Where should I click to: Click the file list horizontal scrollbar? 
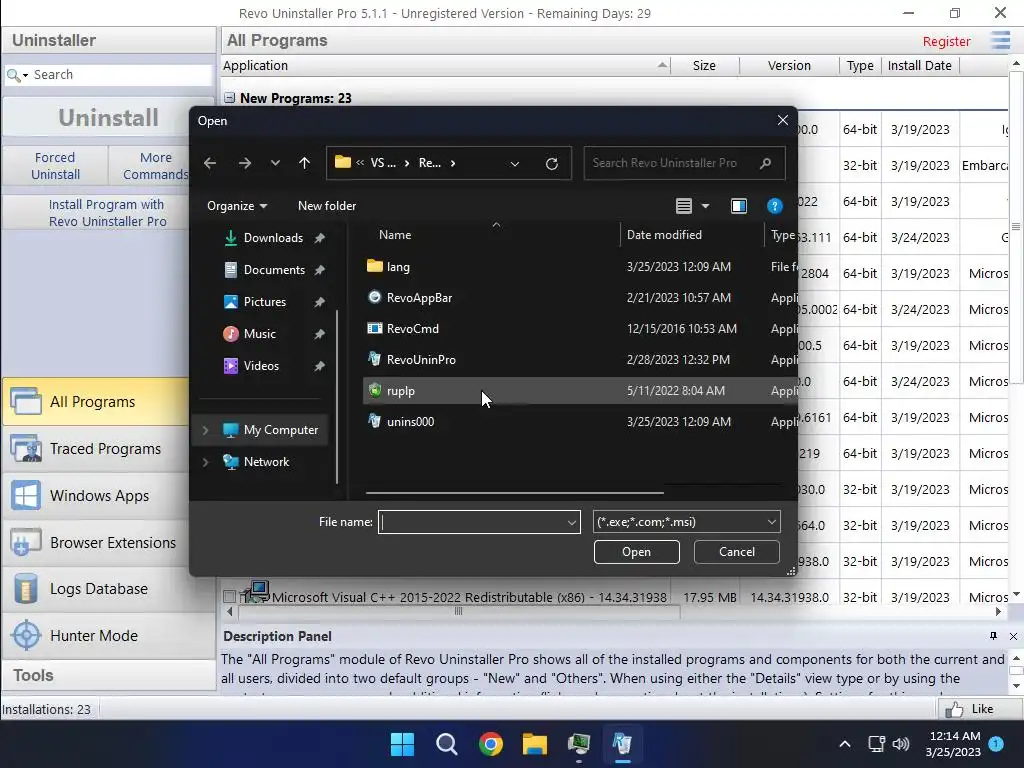[x=515, y=492]
